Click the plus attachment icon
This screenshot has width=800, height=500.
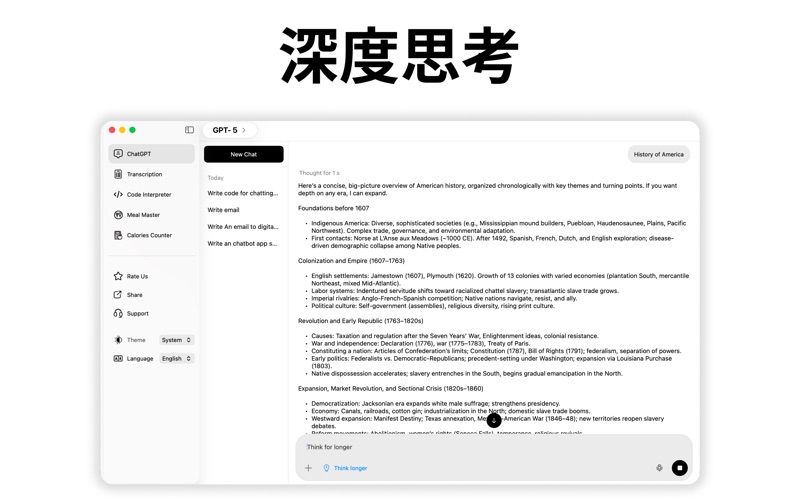[x=308, y=468]
